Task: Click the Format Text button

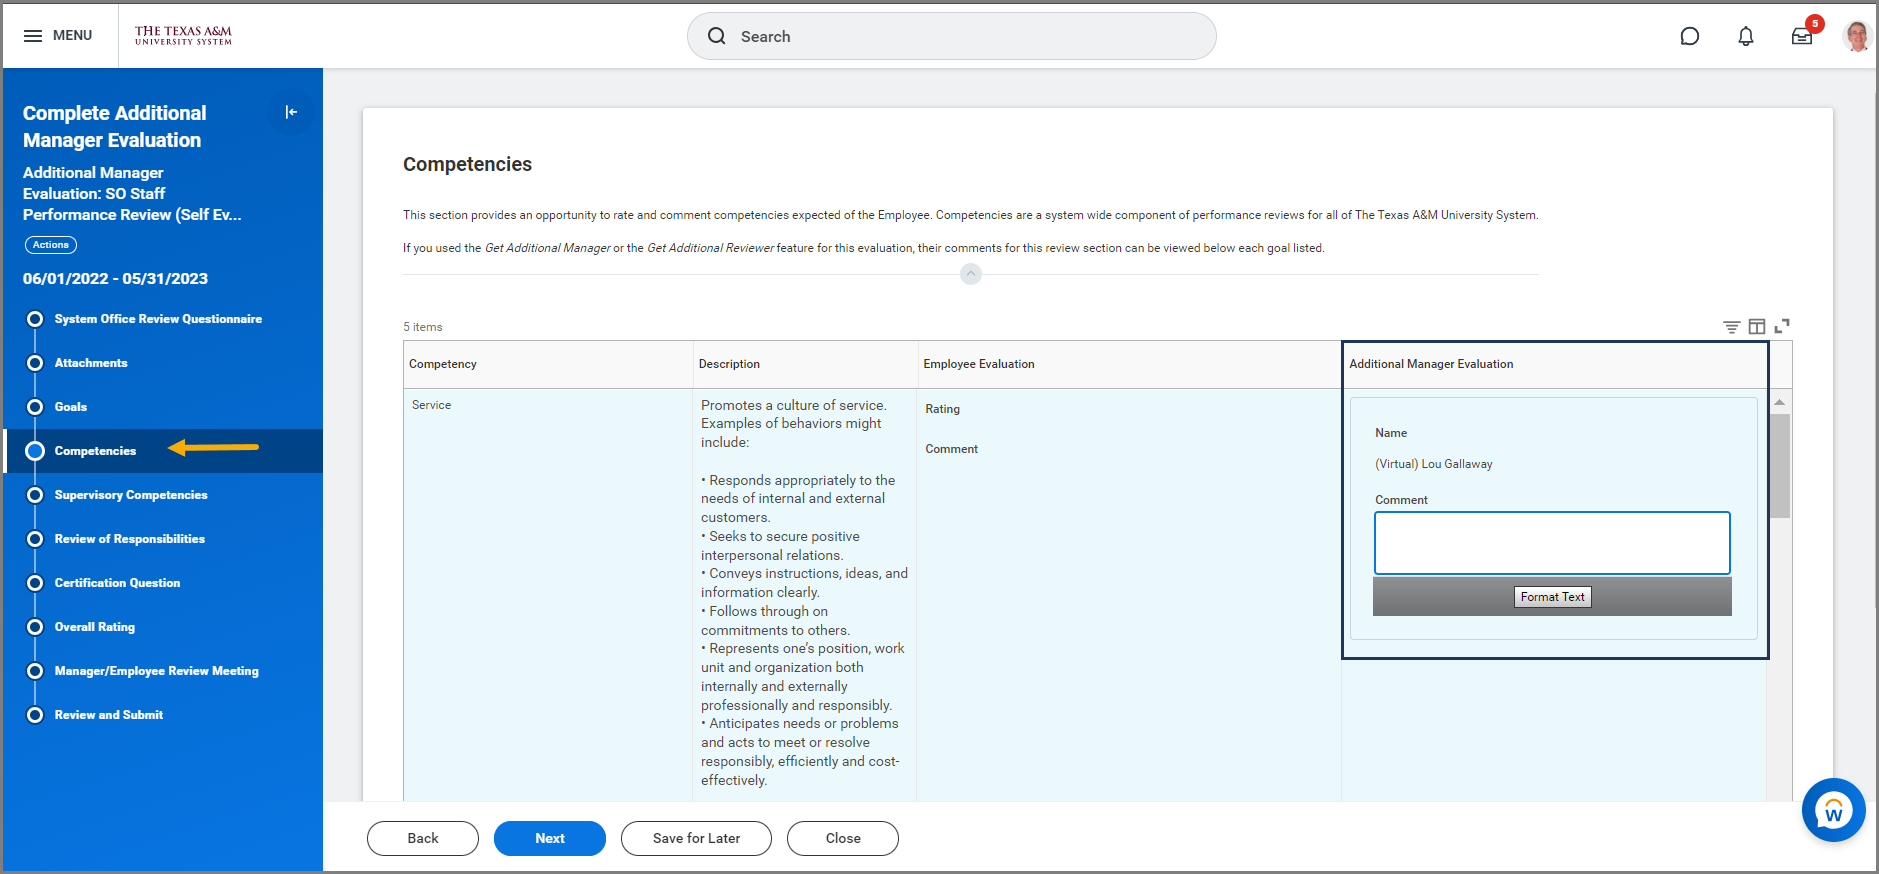Action: 1552,597
